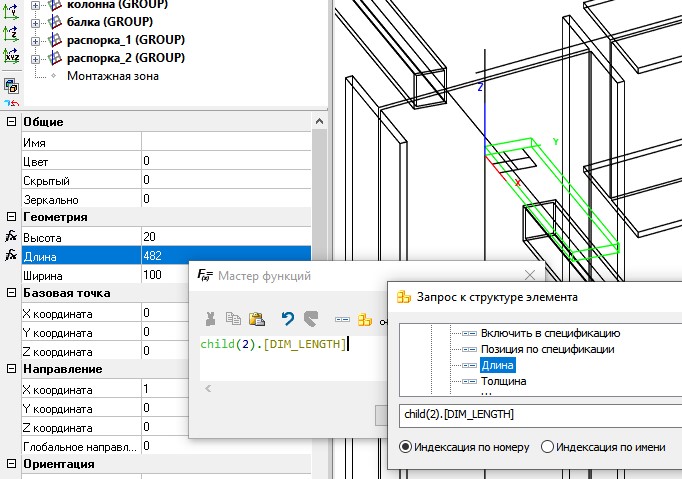Select Индексация по номеру radio button
This screenshot has width=682, height=479.
click(x=405, y=447)
